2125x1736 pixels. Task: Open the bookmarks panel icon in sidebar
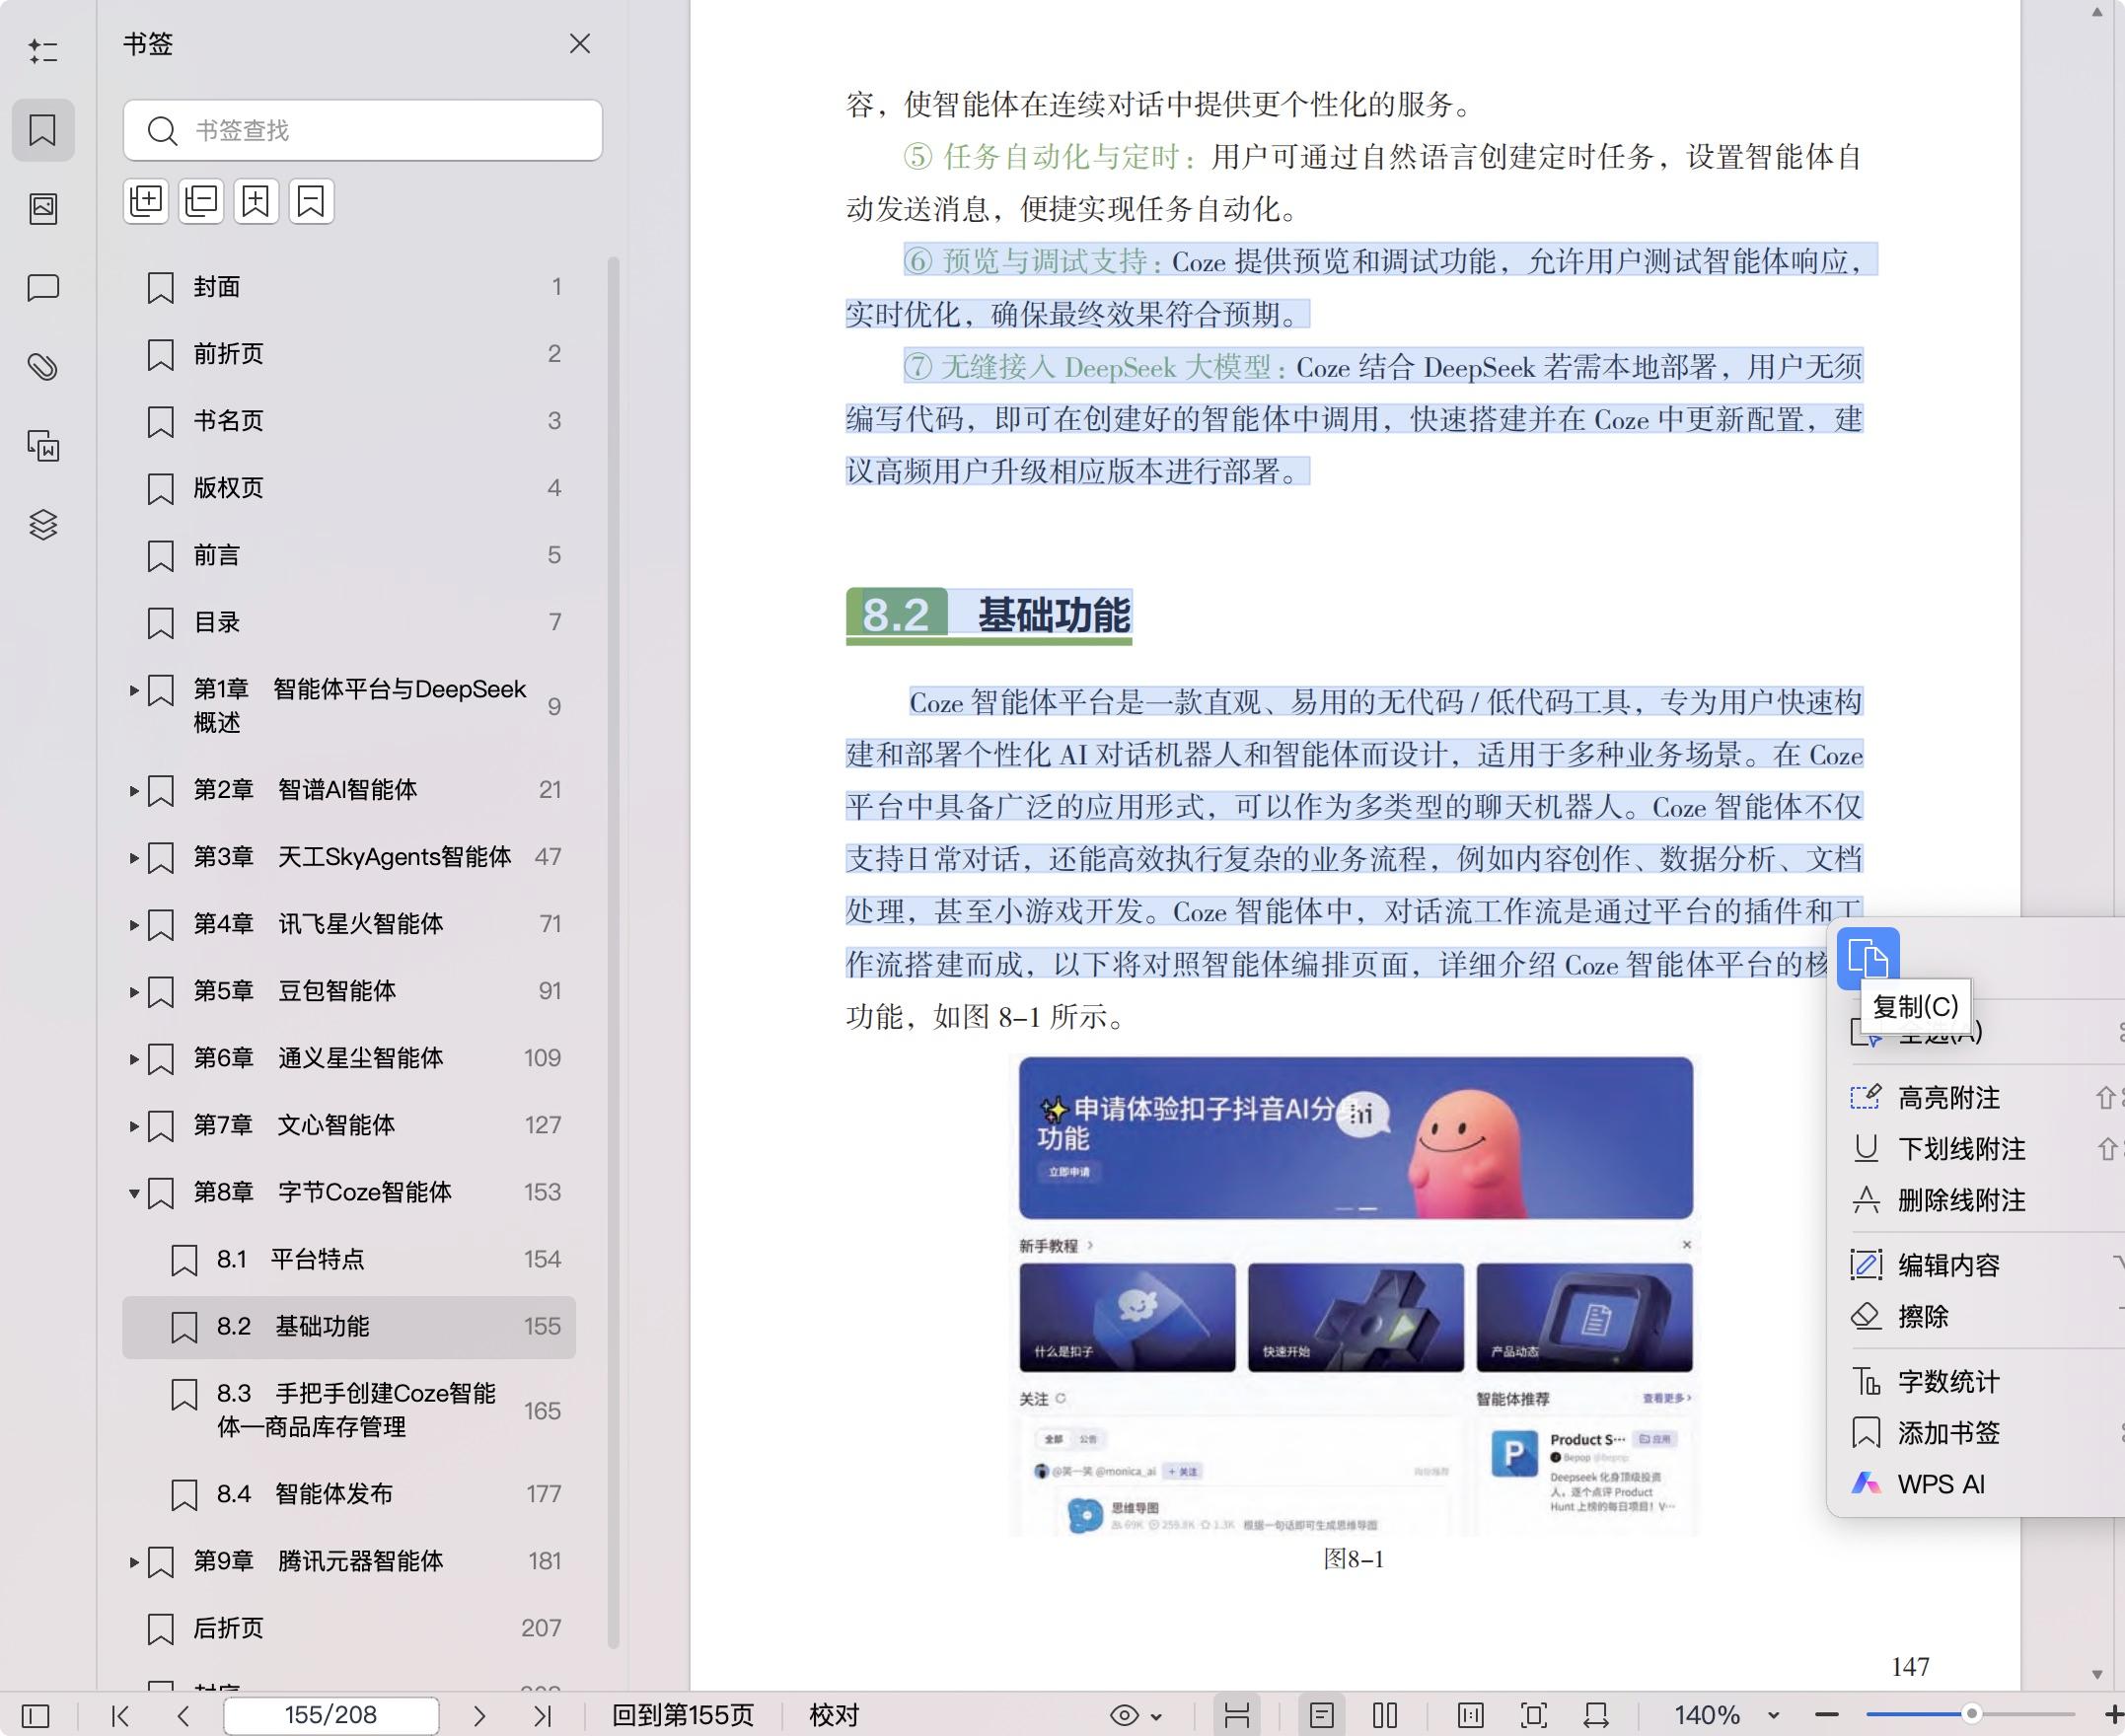(43, 130)
